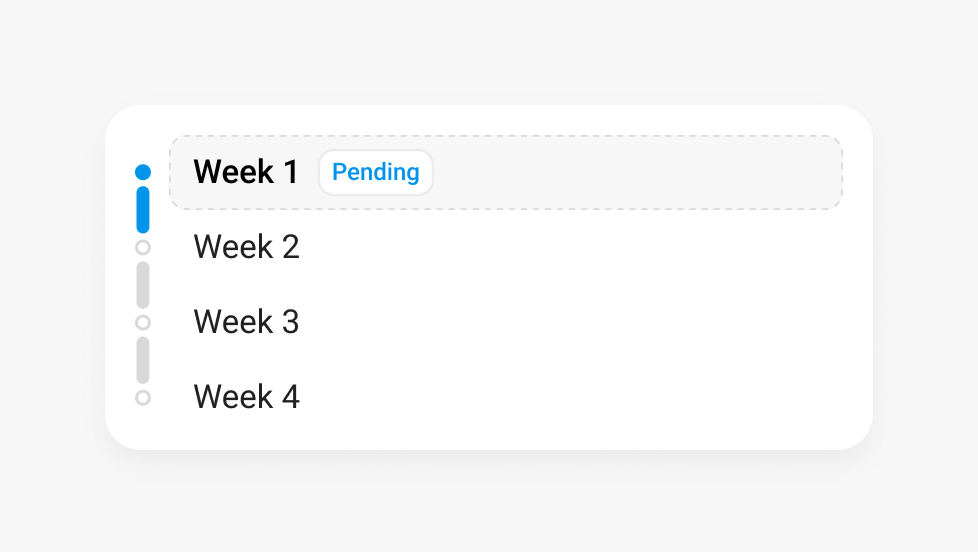Viewport: 978px width, 552px height.
Task: Click the empty row area right of Week 4
Action: [570, 397]
